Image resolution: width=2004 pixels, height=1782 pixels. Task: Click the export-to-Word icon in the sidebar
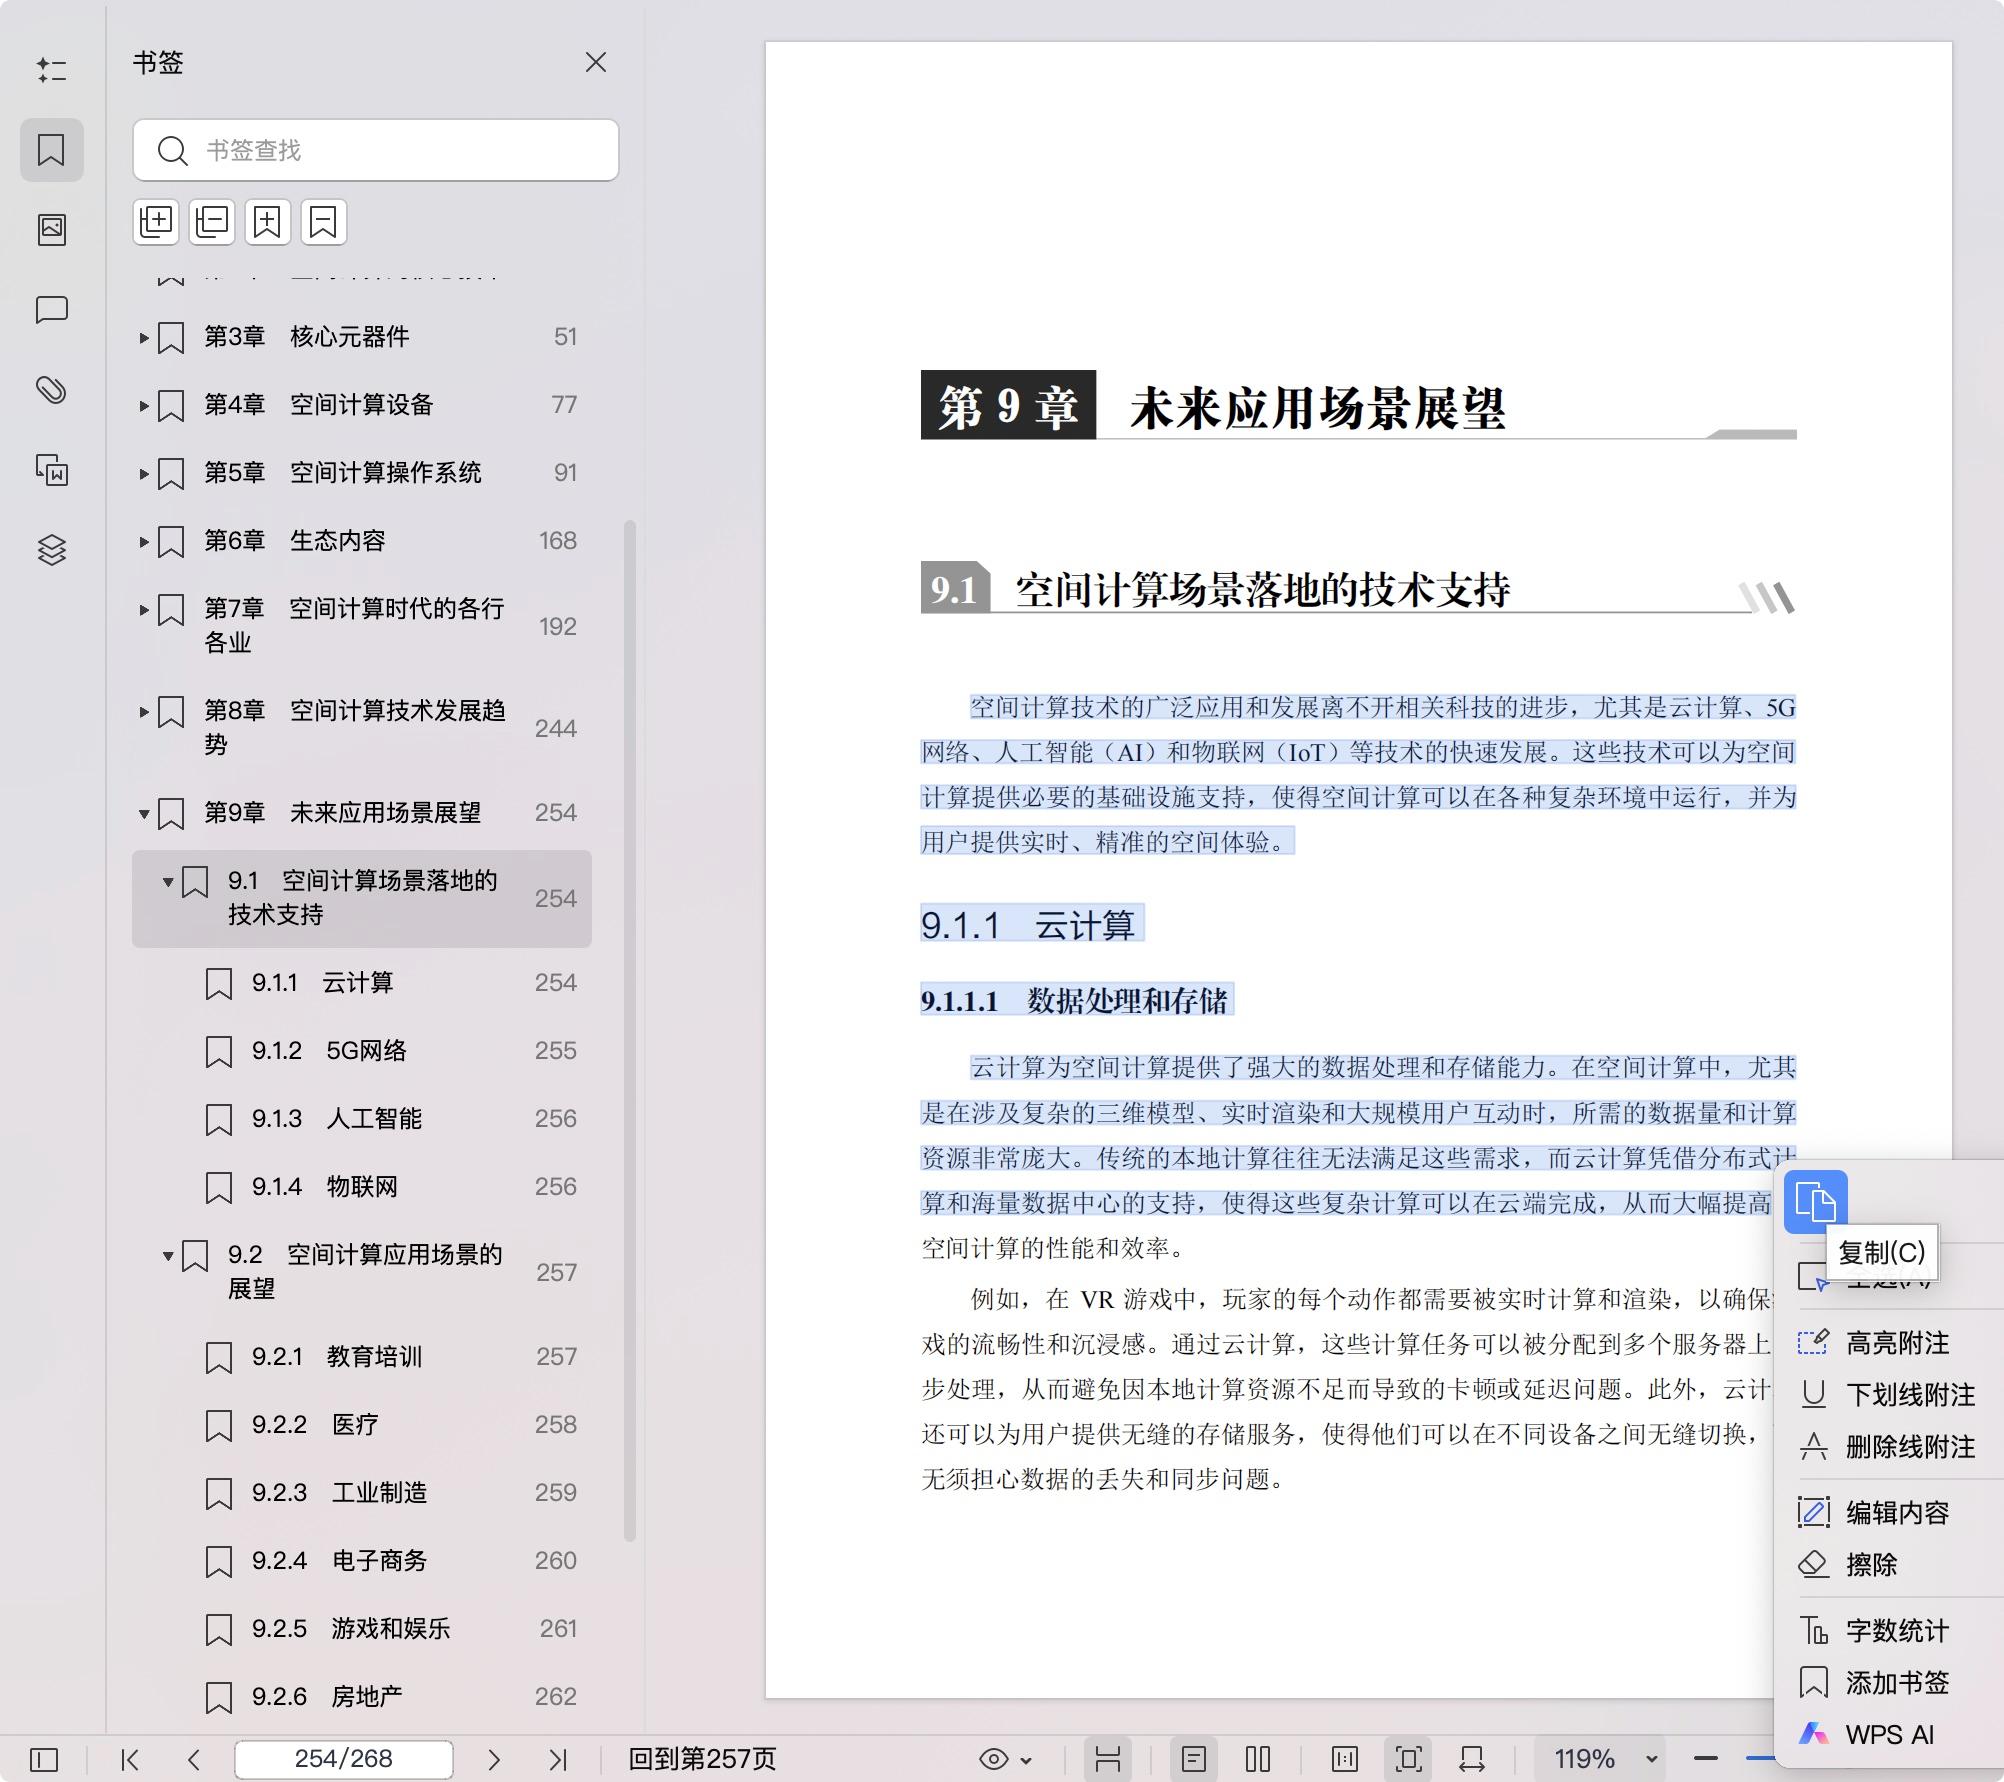click(x=52, y=470)
